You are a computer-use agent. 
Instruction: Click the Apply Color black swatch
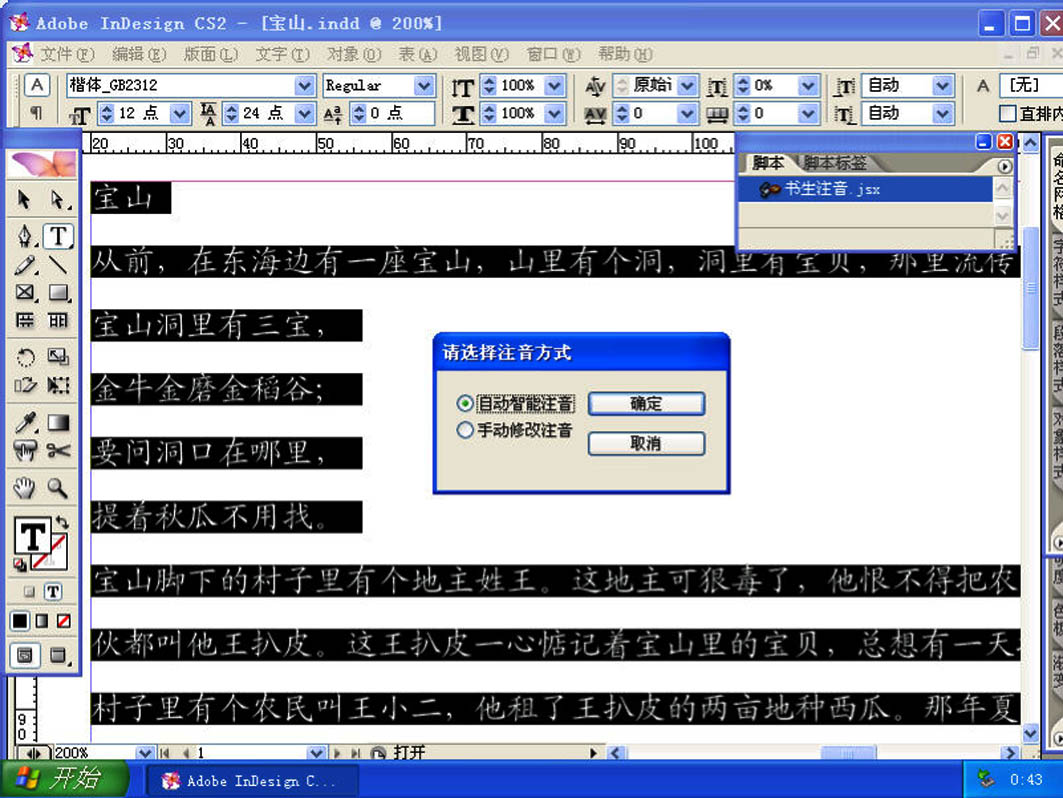(20, 620)
